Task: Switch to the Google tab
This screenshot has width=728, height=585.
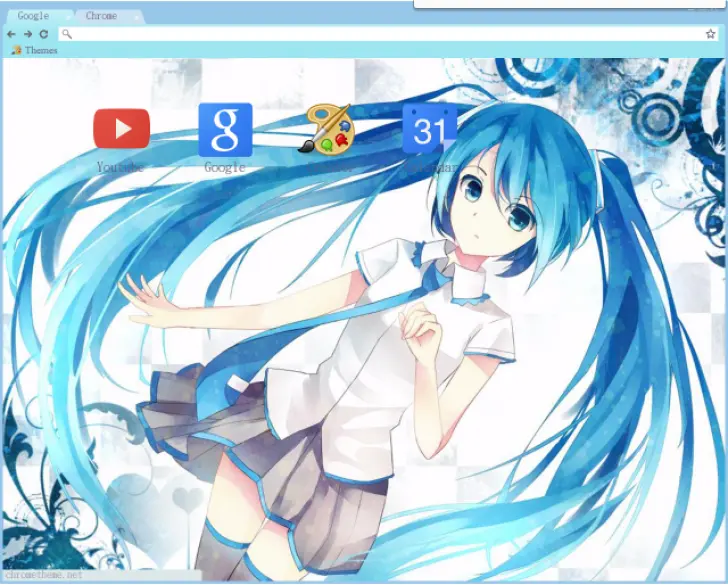Action: point(33,16)
